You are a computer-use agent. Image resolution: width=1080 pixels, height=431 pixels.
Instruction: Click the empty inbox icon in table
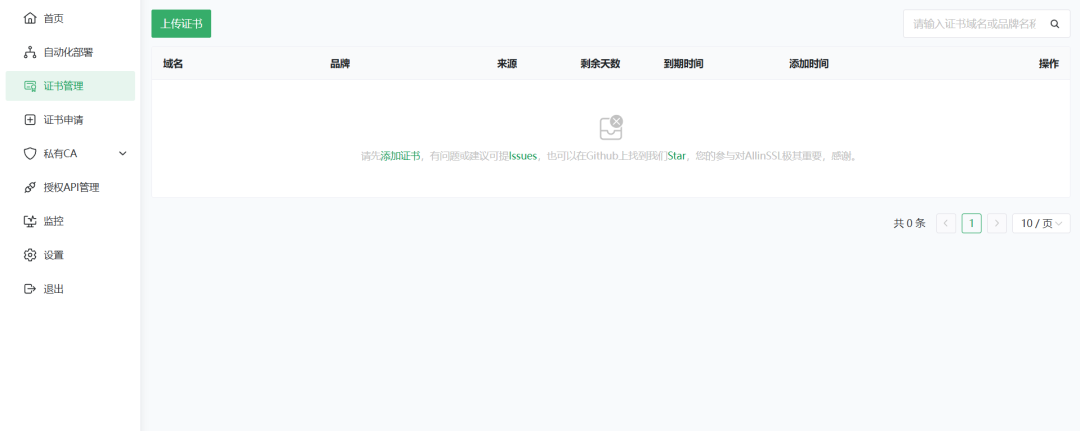[x=611, y=127]
